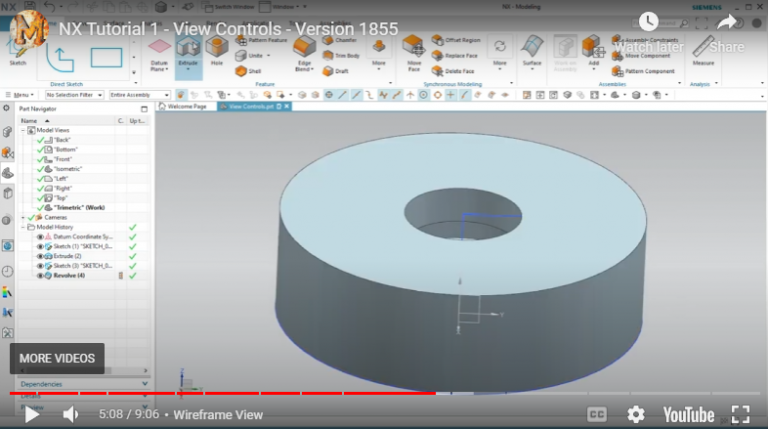This screenshot has height=429, width=768.
Task: Click the Assembly Constraints tool
Action: (x=646, y=40)
